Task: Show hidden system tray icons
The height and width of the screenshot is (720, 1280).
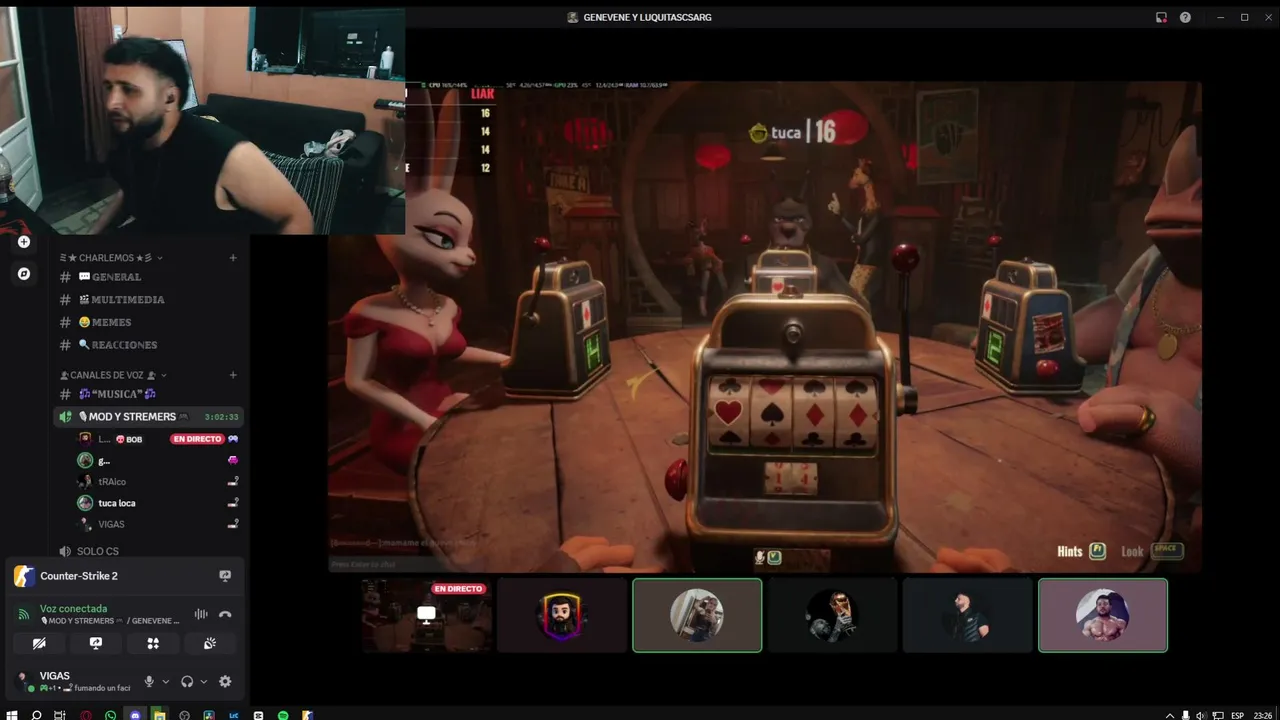Action: 1170,715
